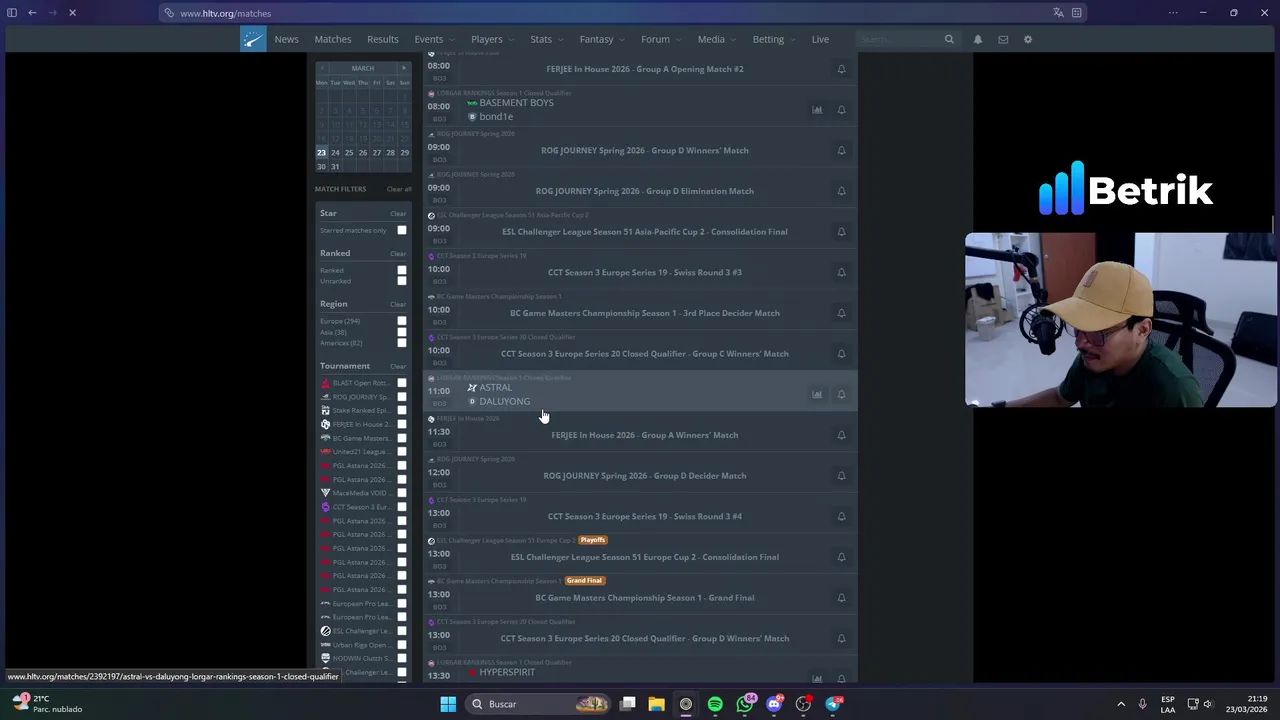Open the settings gear icon in HLTV header
The image size is (1280, 720).
pos(1027,39)
